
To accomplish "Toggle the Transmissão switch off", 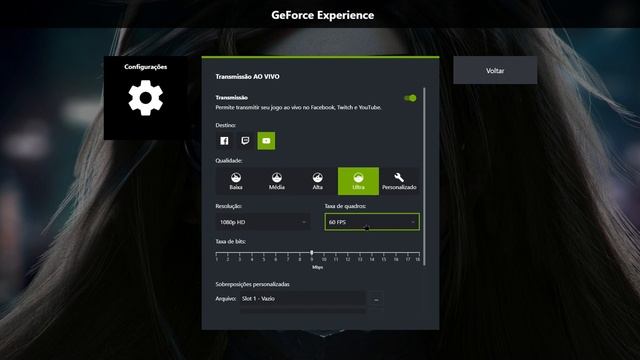I will pyautogui.click(x=410, y=98).
